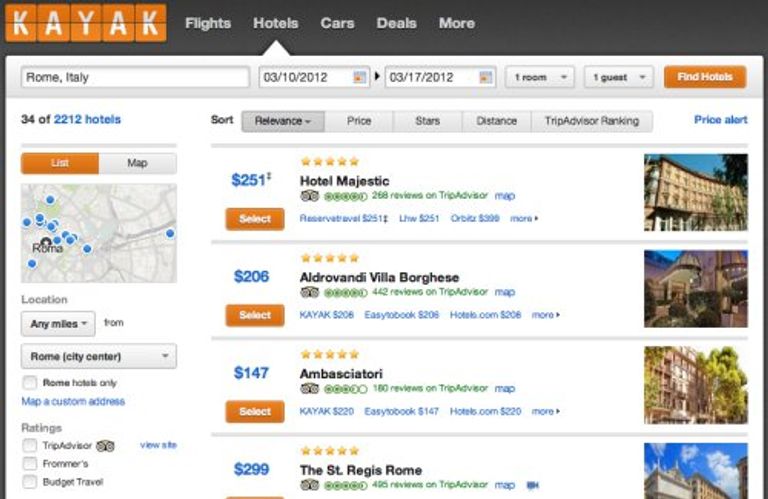Sort results by Price

click(x=359, y=121)
